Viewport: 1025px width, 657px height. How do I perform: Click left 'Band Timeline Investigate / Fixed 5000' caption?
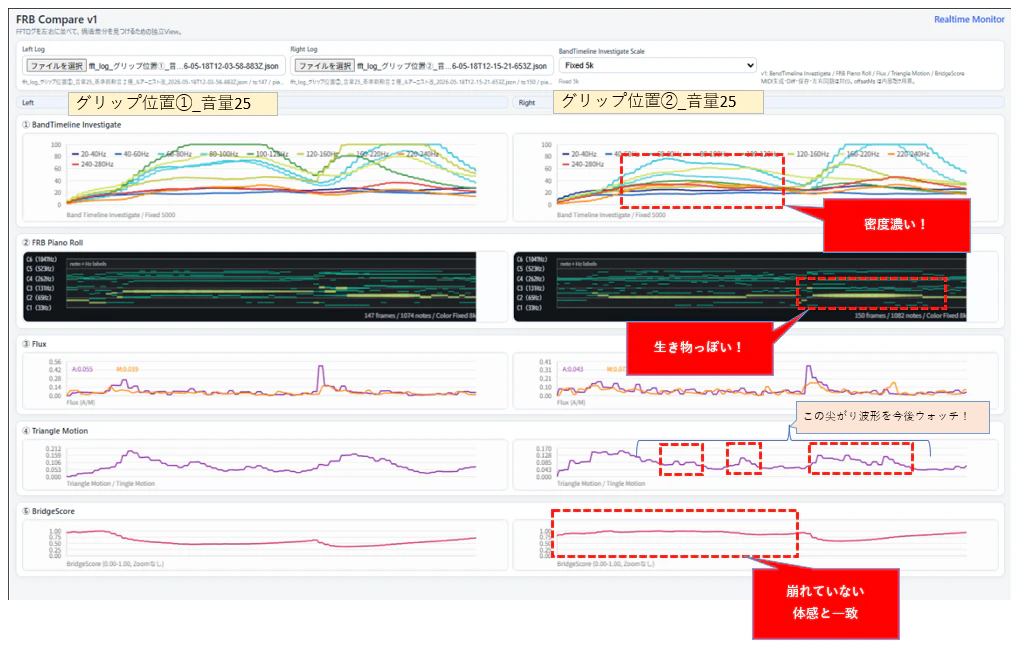(121, 215)
